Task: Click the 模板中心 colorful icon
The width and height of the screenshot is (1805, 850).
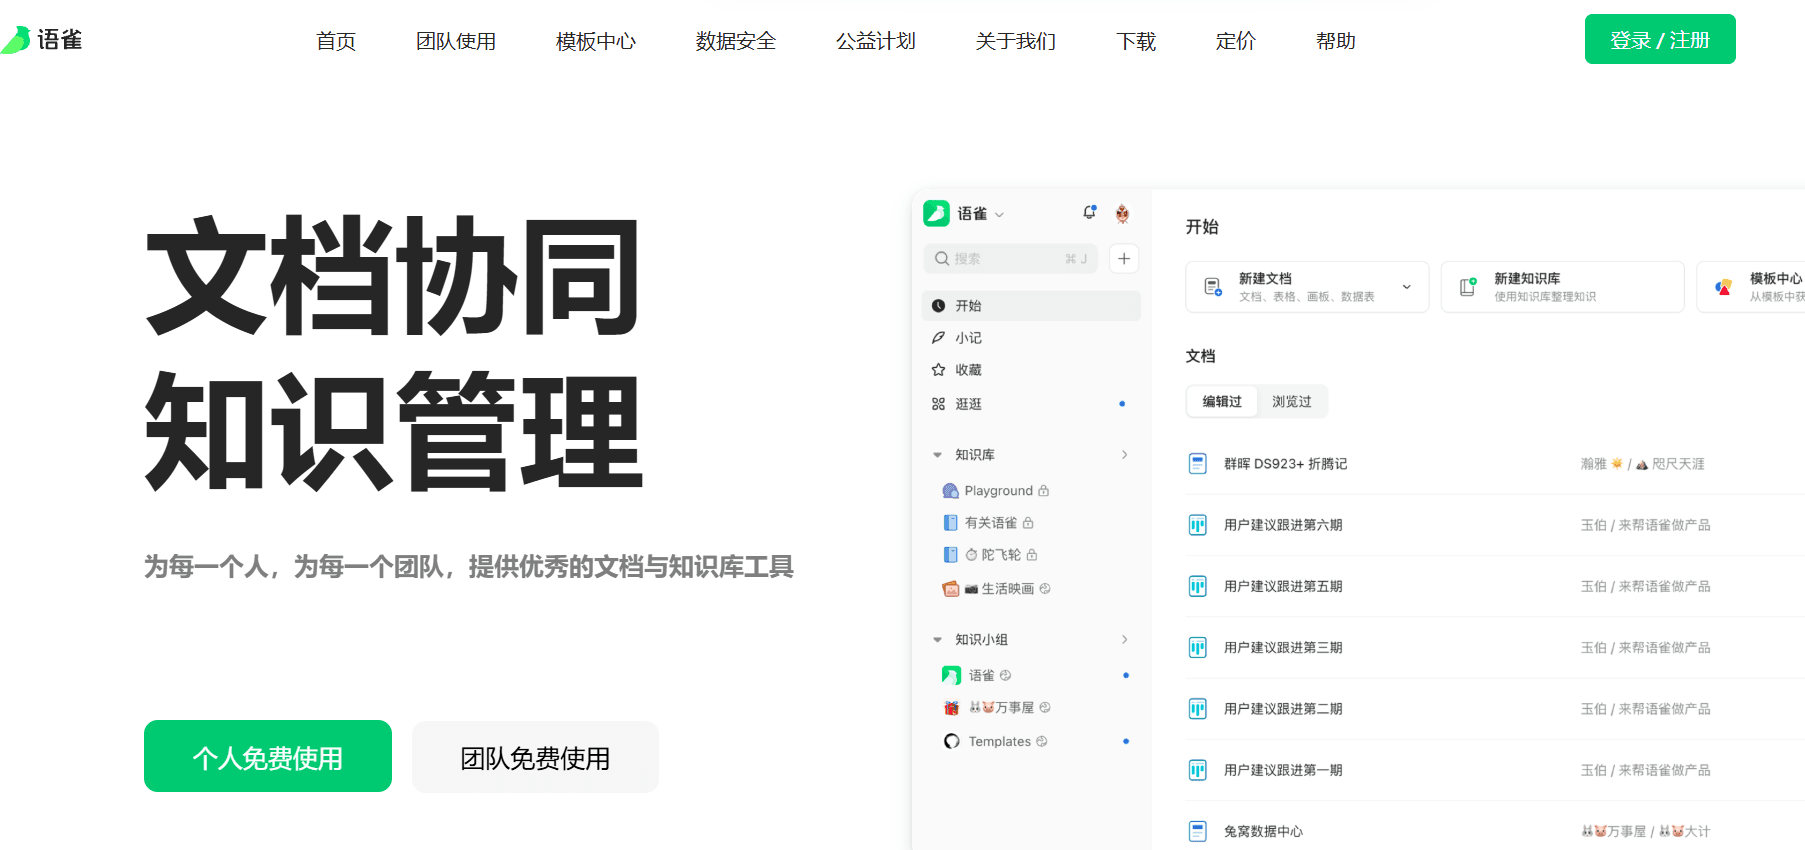Action: (1723, 287)
